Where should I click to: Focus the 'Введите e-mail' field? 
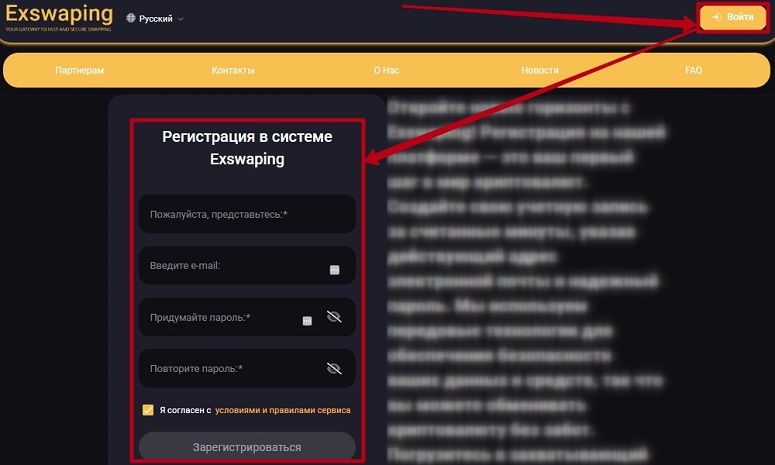pyautogui.click(x=247, y=265)
